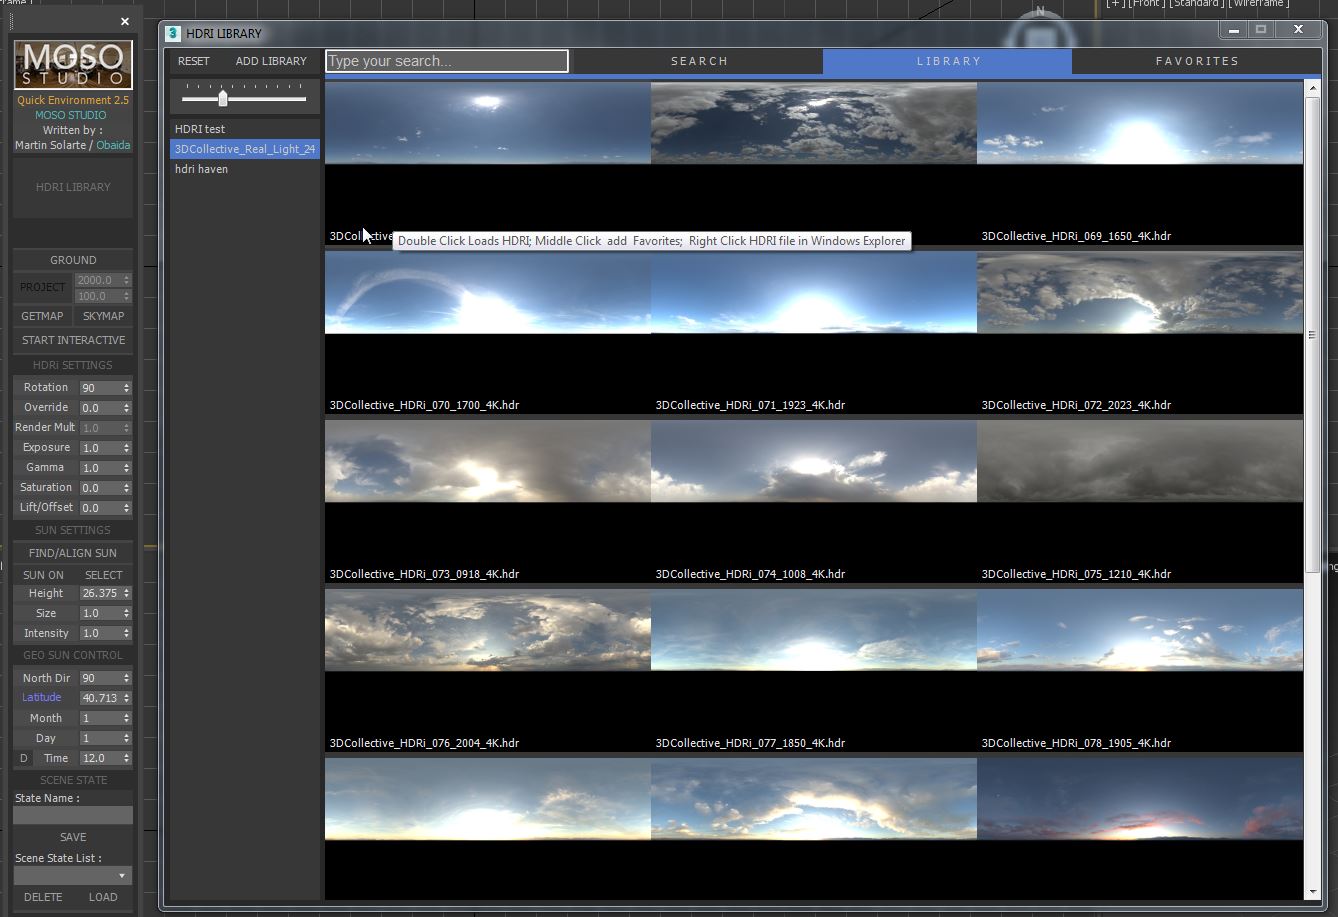
Task: Click the library scrollbar down arrow
Action: [1312, 891]
